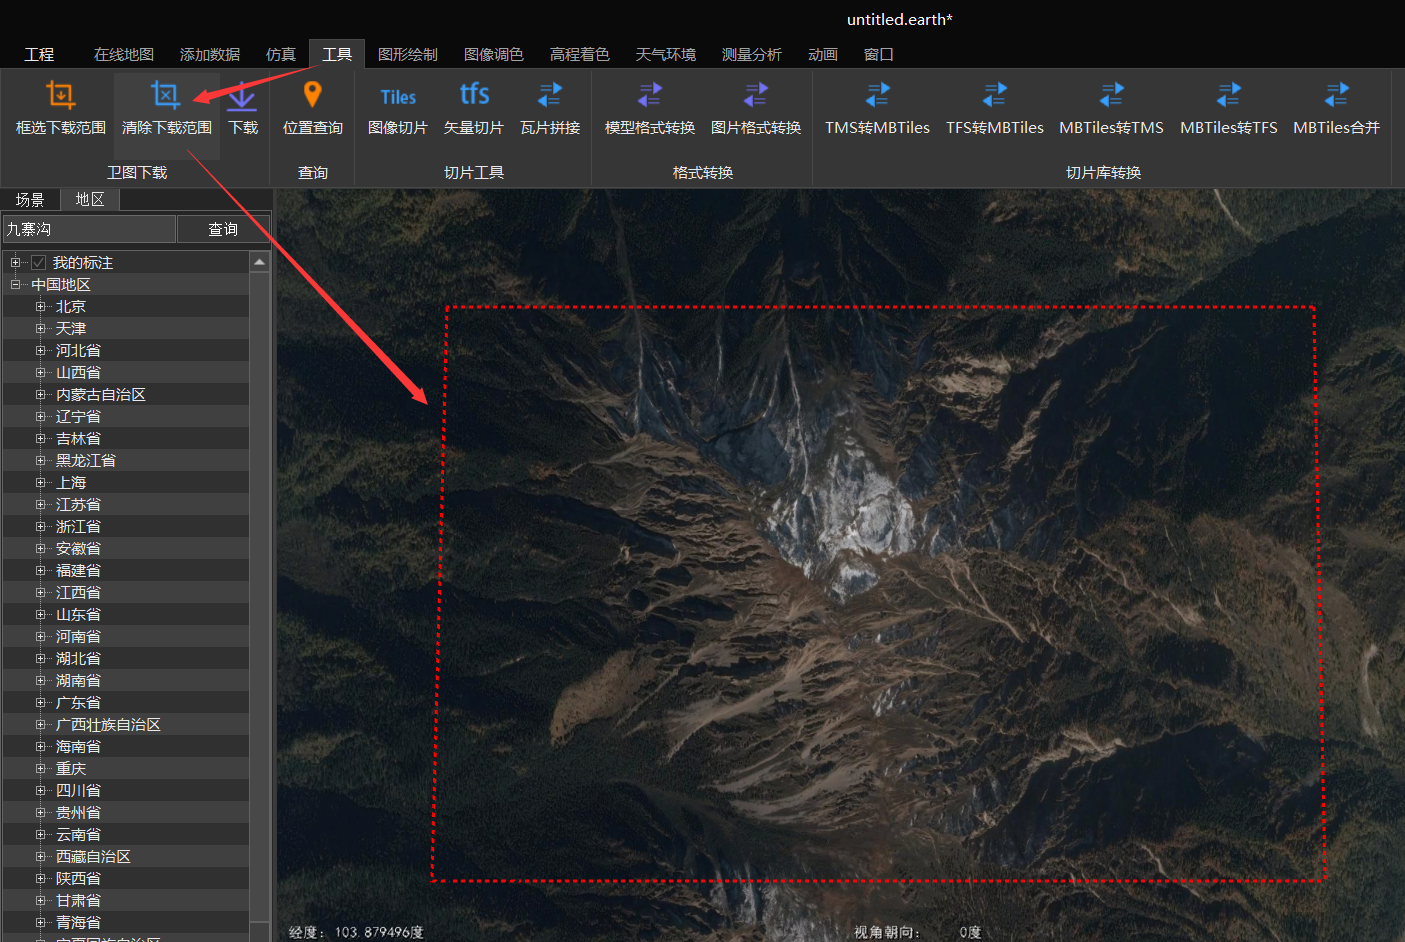1405x942 pixels.
Task: Click the MBTiles合并 icon
Action: [x=1337, y=95]
